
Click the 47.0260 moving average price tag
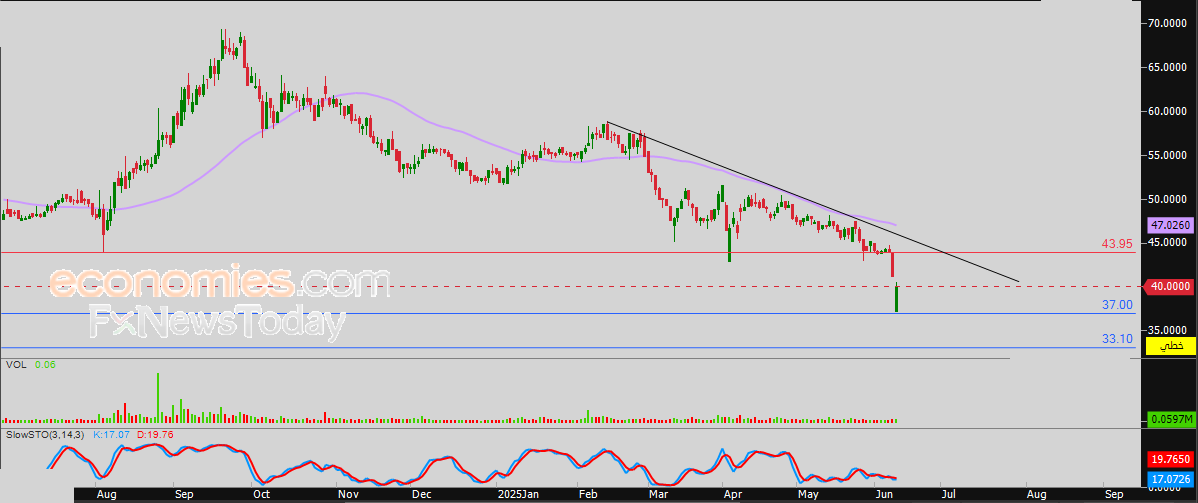point(1170,226)
